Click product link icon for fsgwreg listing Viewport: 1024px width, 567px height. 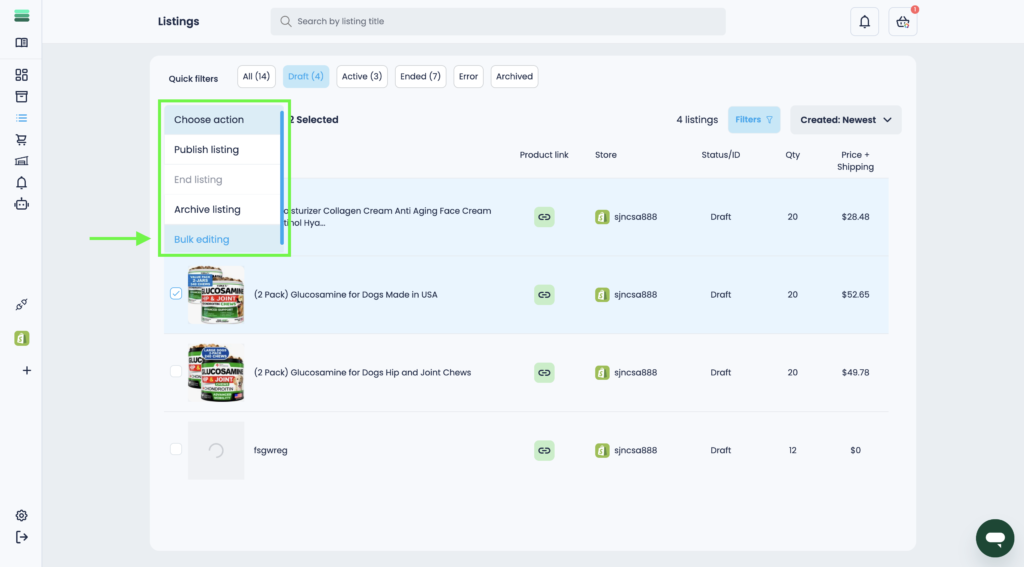coord(544,450)
